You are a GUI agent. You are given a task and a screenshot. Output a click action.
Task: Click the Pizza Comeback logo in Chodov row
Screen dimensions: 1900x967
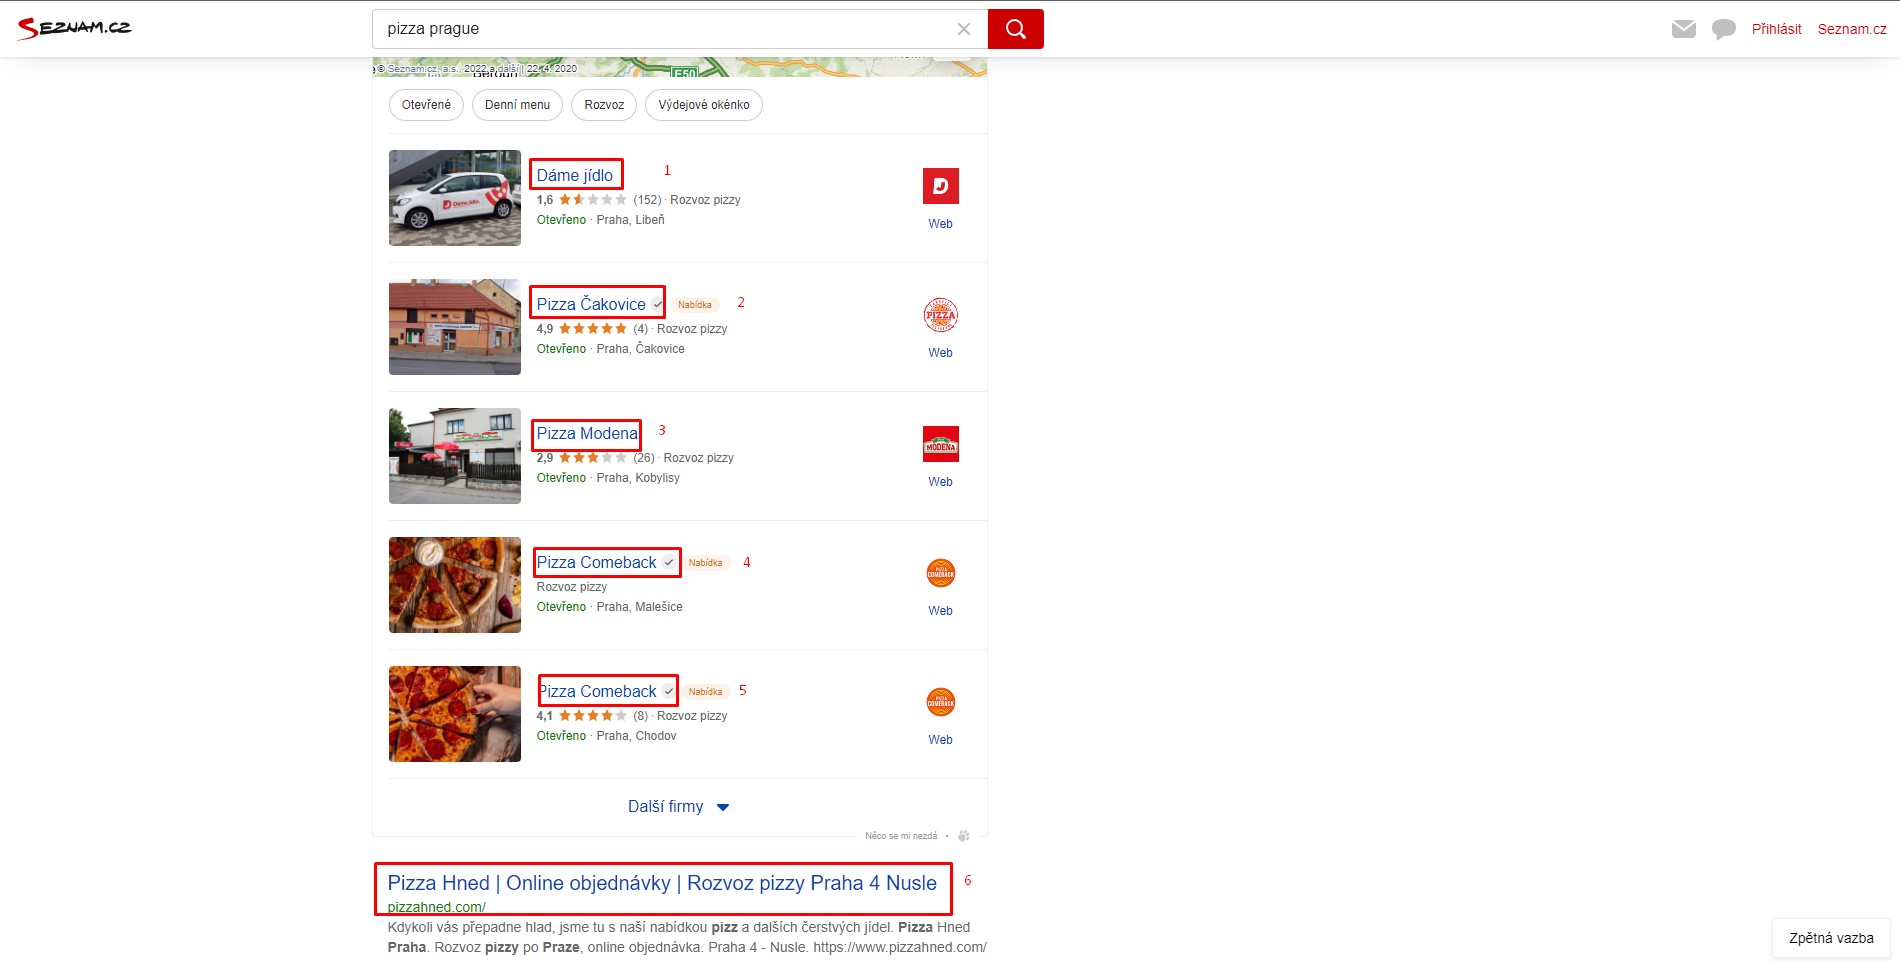pos(940,702)
